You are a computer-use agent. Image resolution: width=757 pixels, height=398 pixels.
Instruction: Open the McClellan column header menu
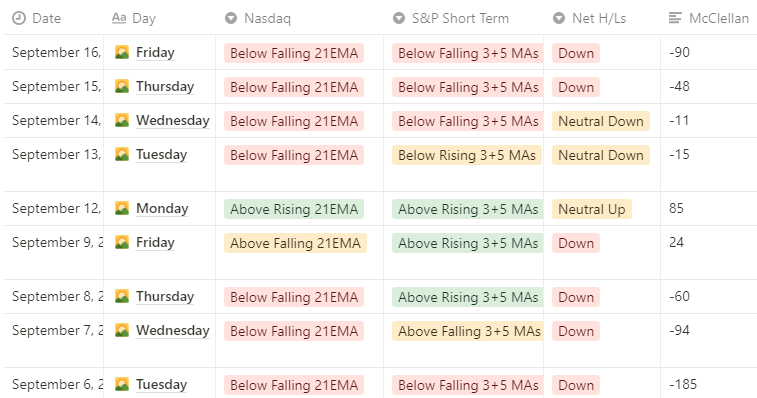[x=709, y=18]
